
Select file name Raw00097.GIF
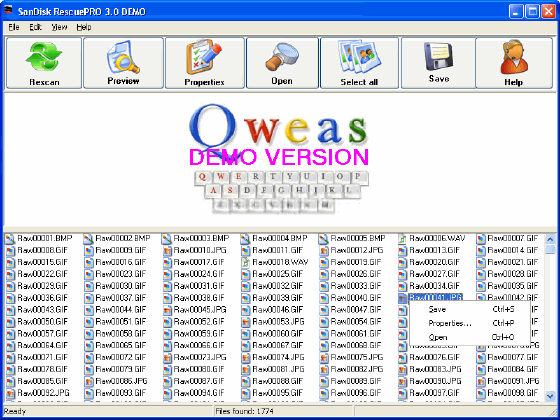(434, 393)
